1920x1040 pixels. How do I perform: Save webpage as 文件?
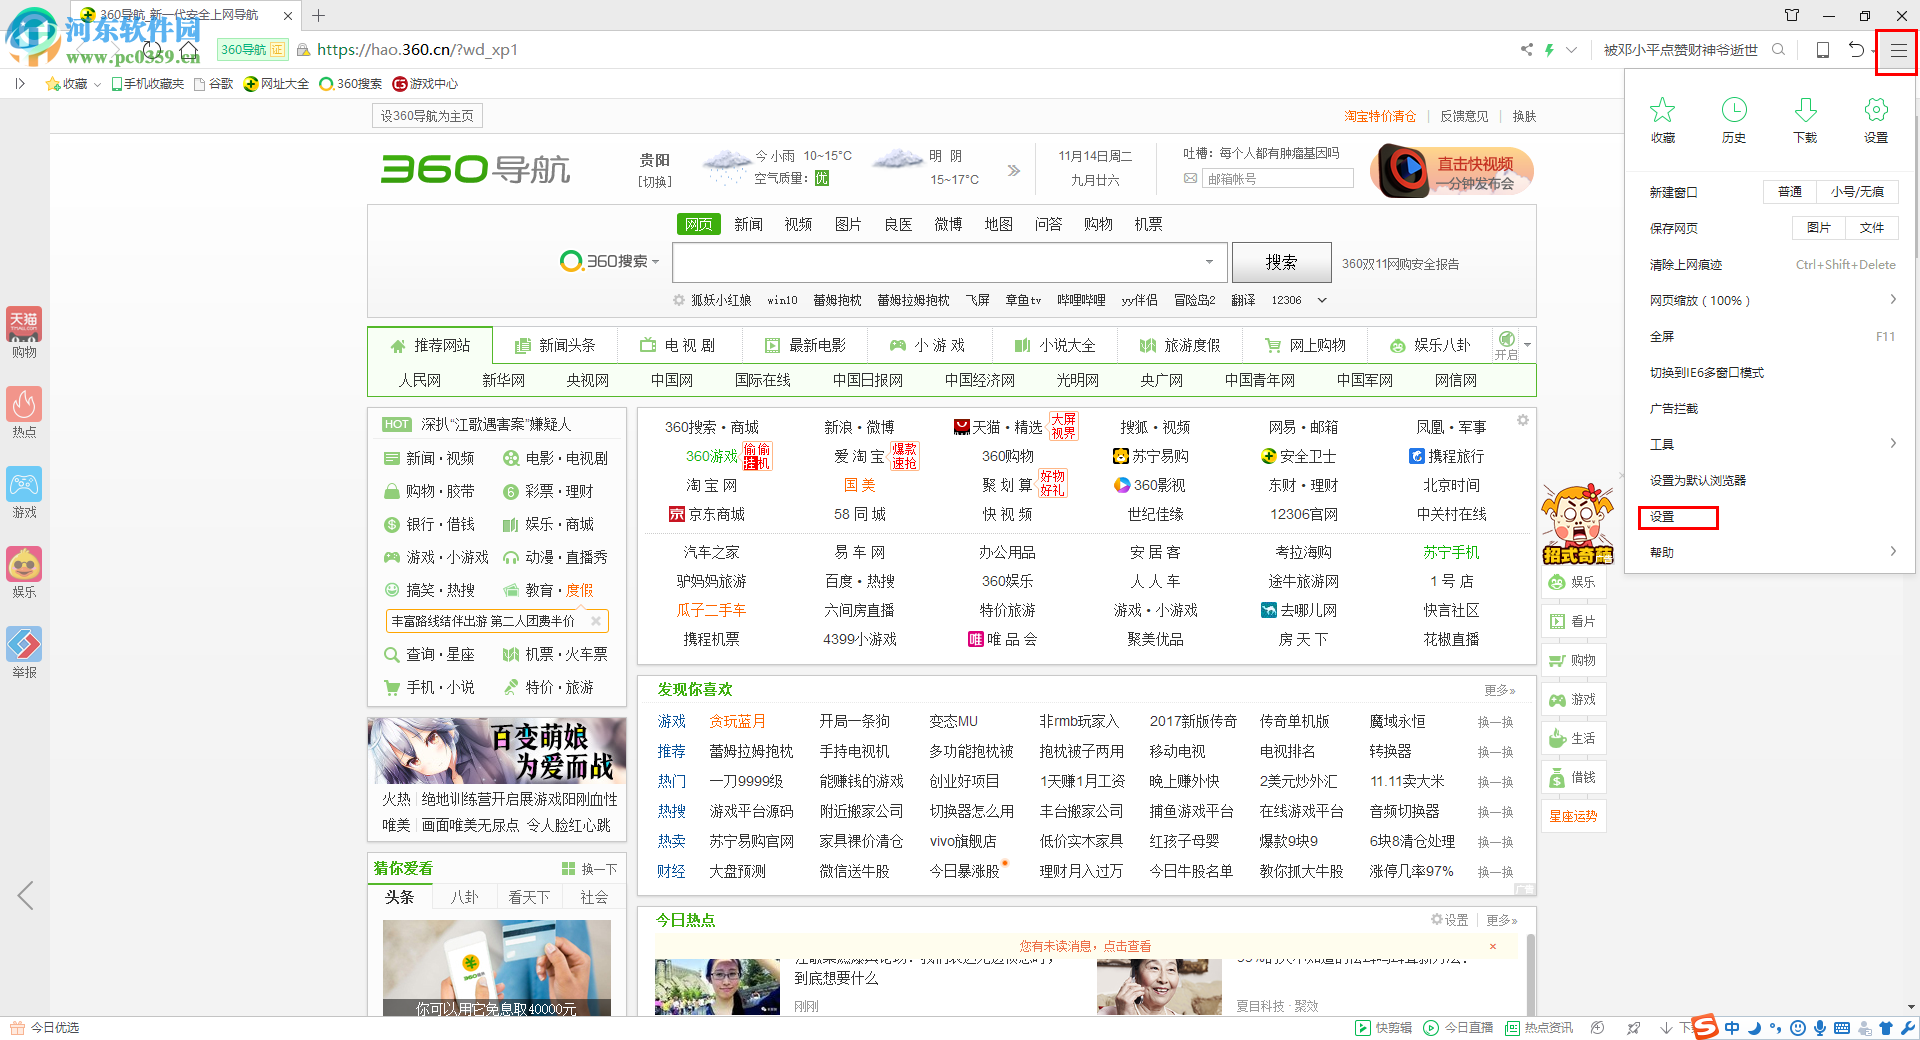pyautogui.click(x=1871, y=228)
